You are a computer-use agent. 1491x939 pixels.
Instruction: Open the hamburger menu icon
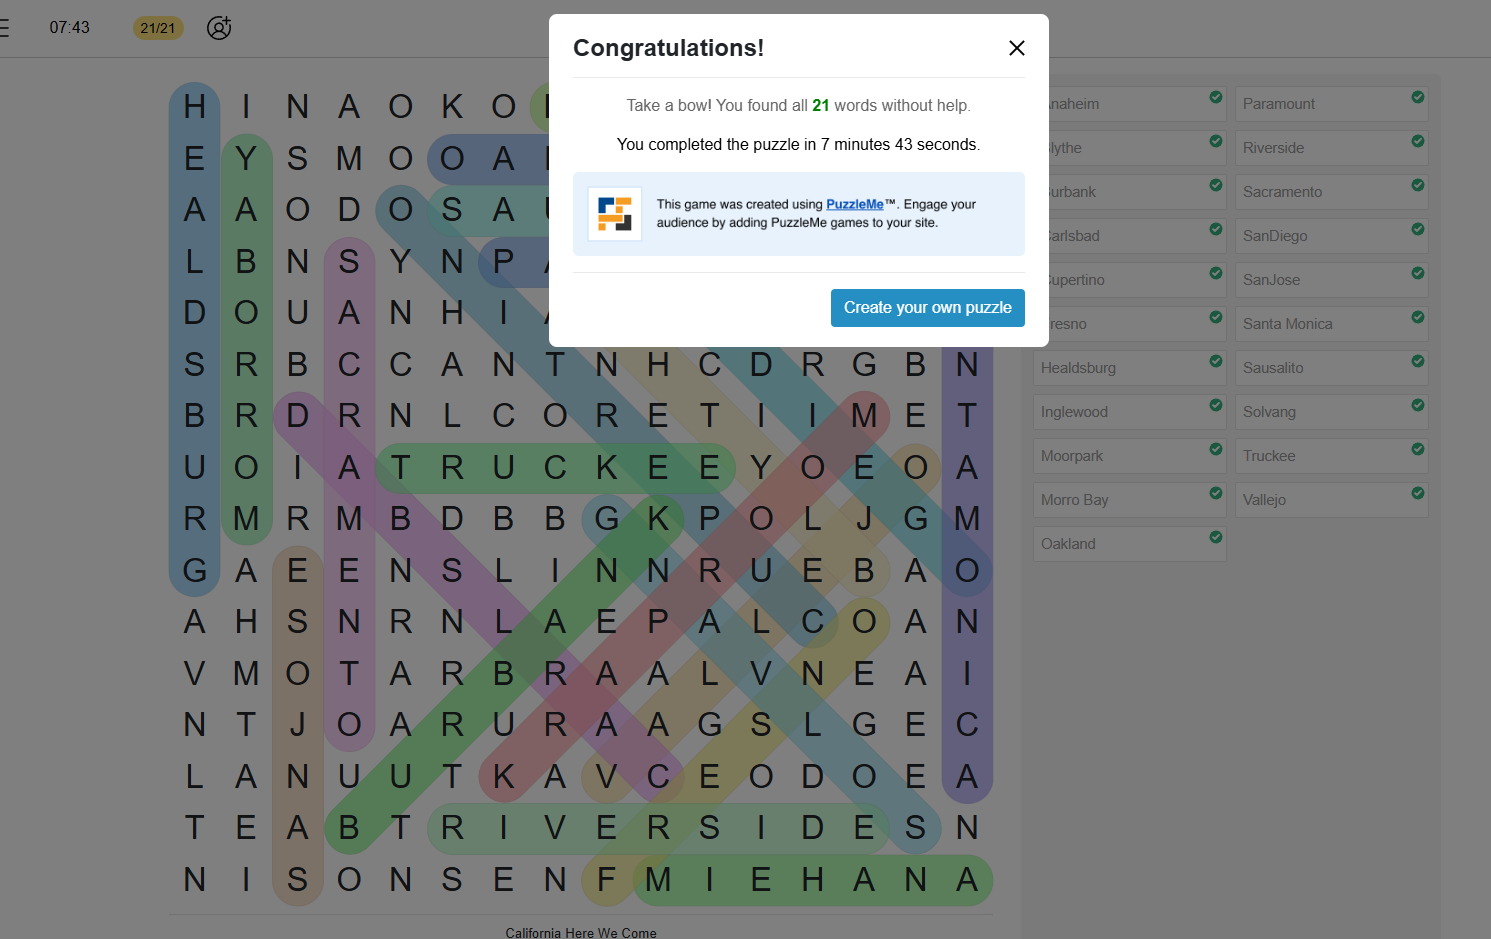click(x=4, y=28)
